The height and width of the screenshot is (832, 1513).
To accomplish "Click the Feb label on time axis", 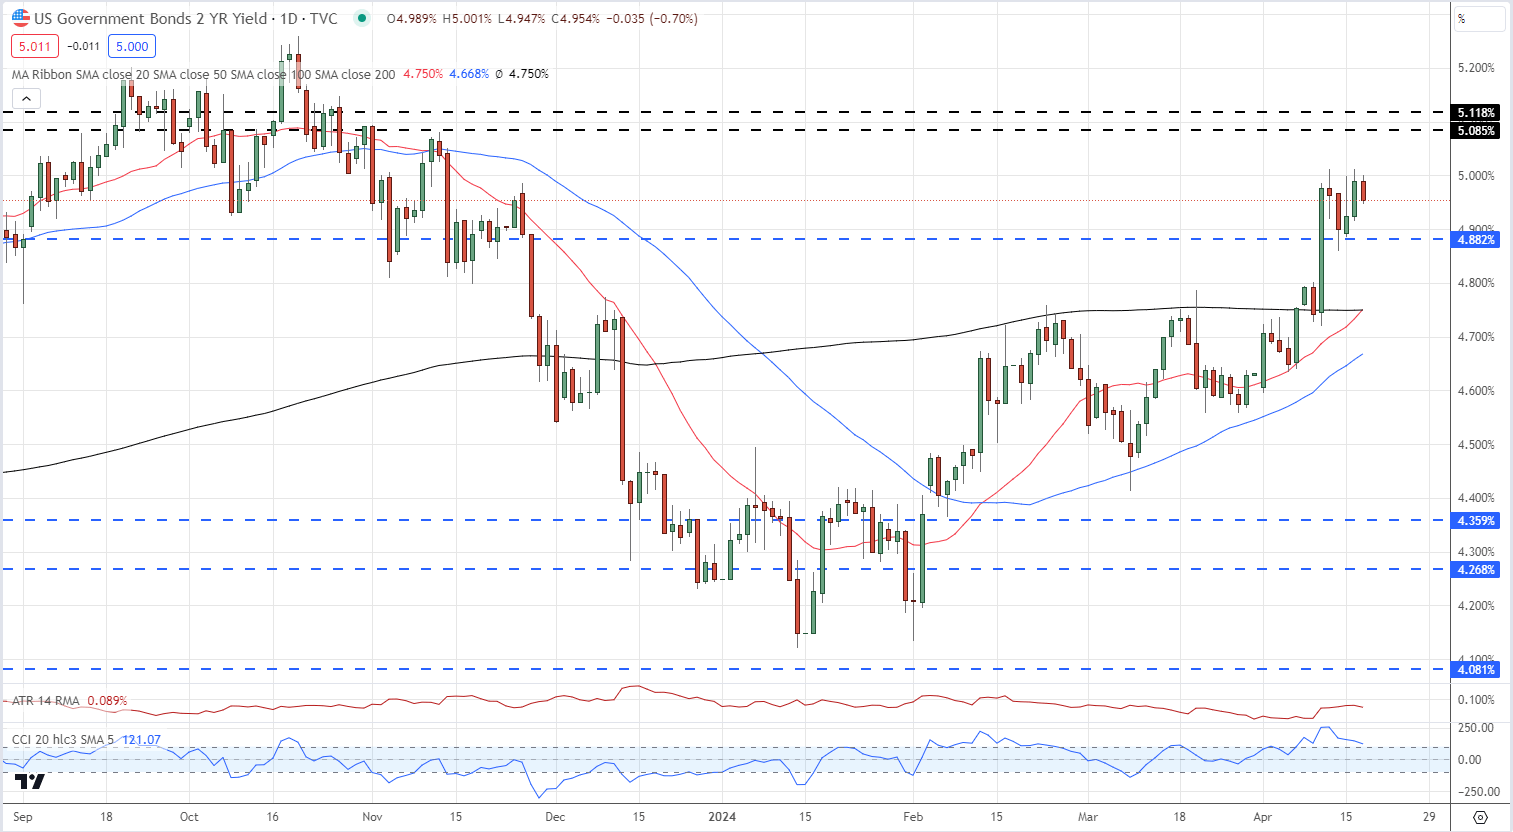I will tap(914, 817).
